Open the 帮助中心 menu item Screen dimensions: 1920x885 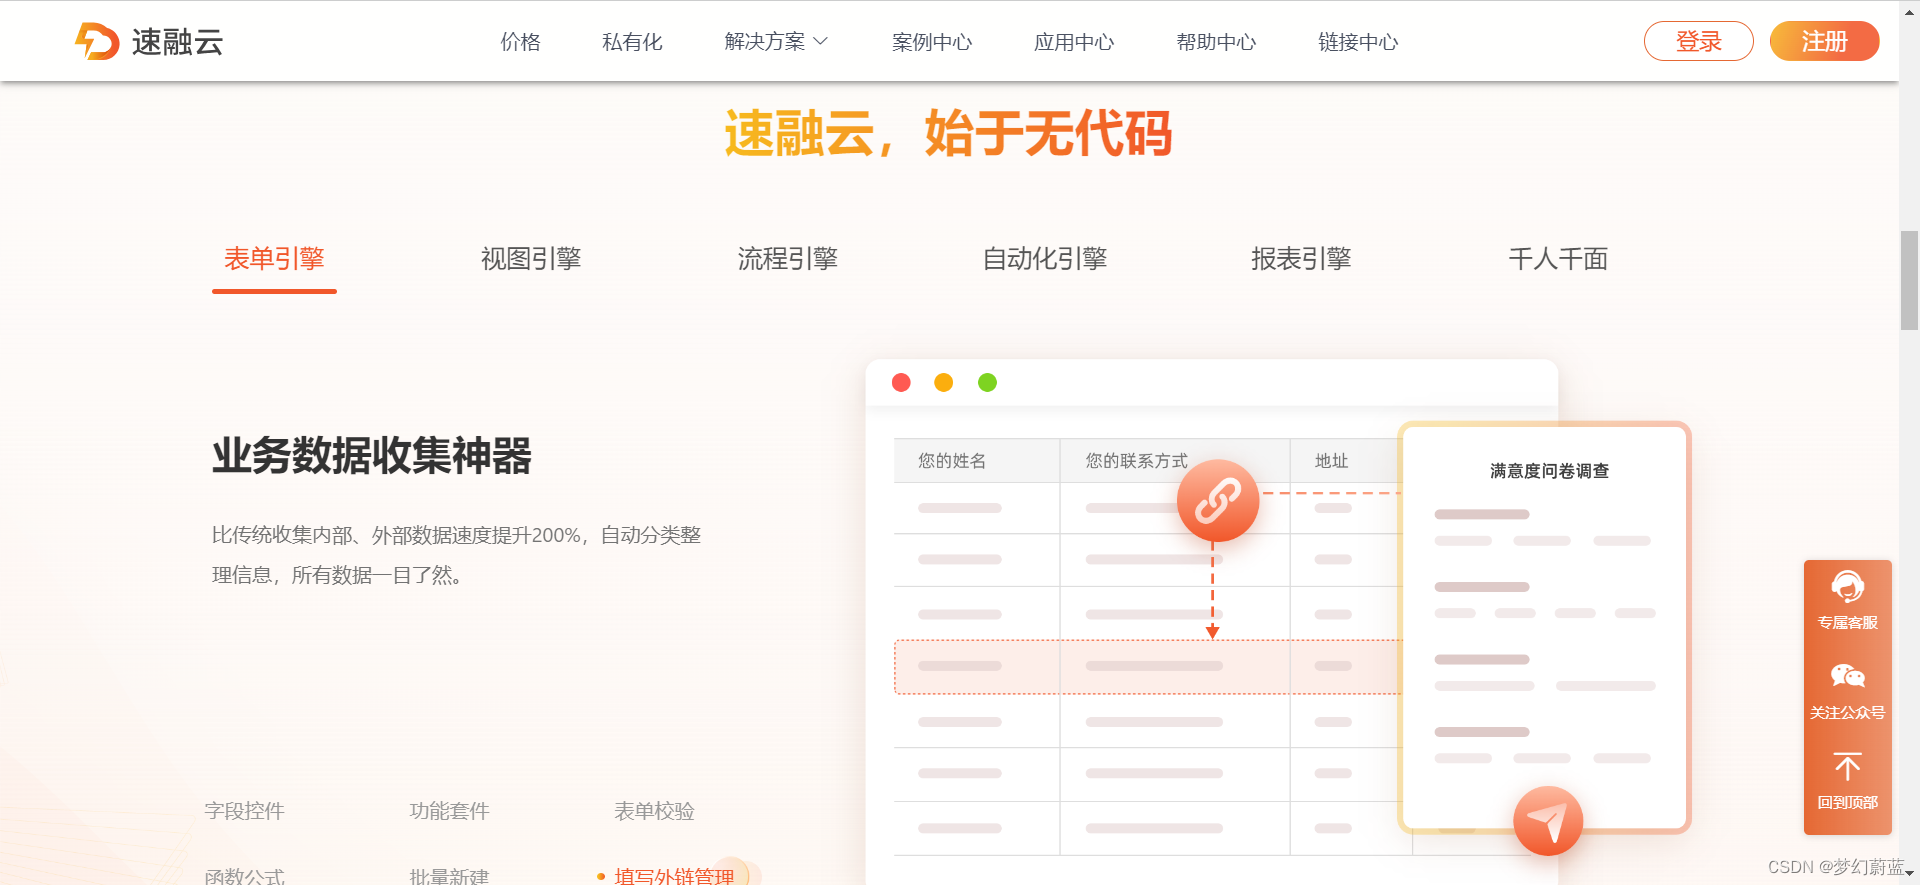coord(1216,41)
